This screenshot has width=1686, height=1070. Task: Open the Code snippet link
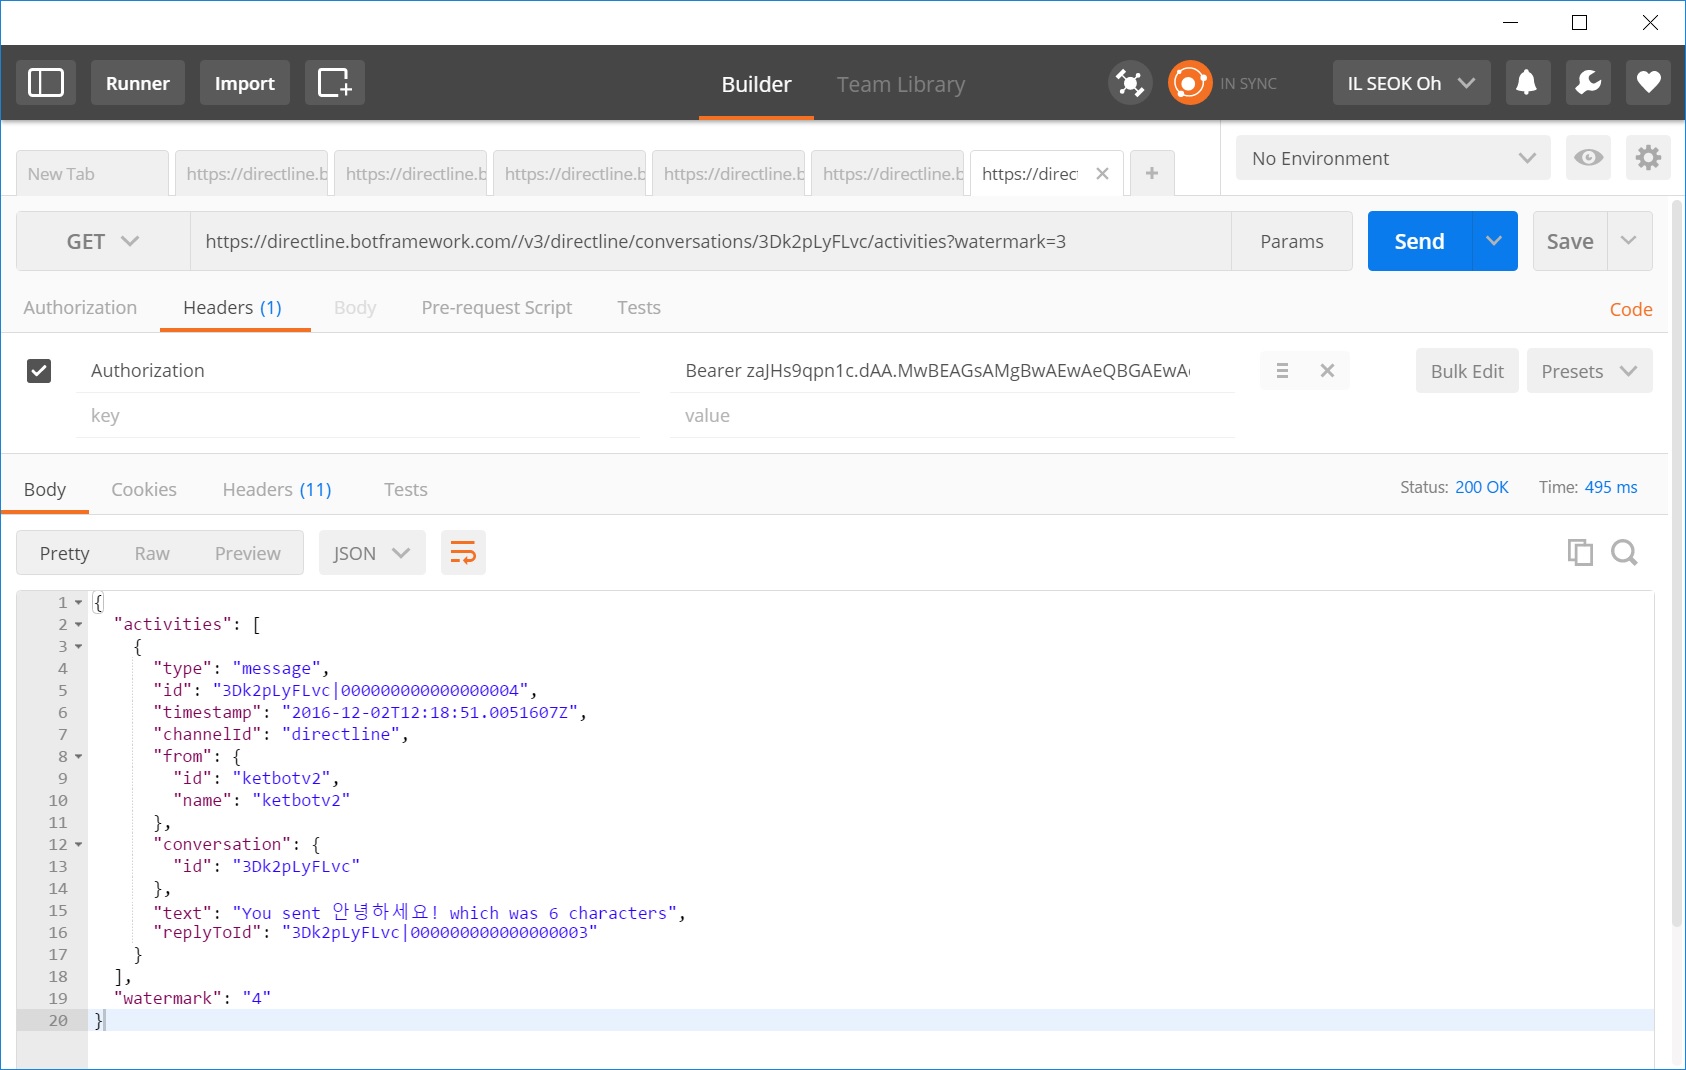coord(1631,310)
